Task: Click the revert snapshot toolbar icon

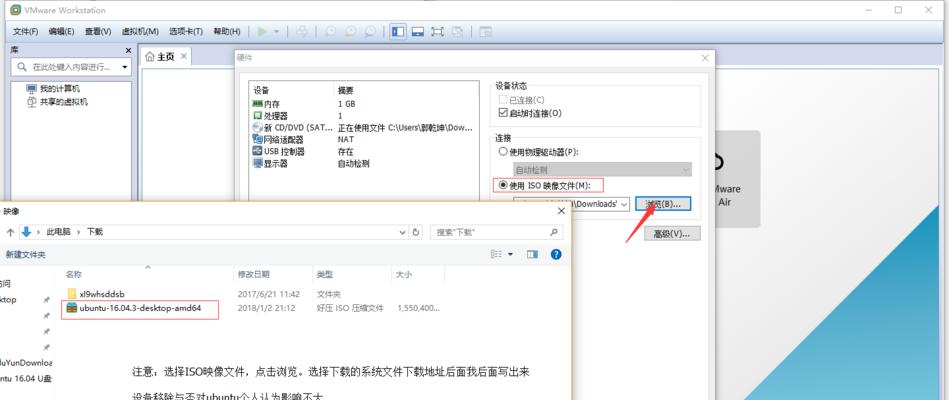Action: click(x=350, y=31)
